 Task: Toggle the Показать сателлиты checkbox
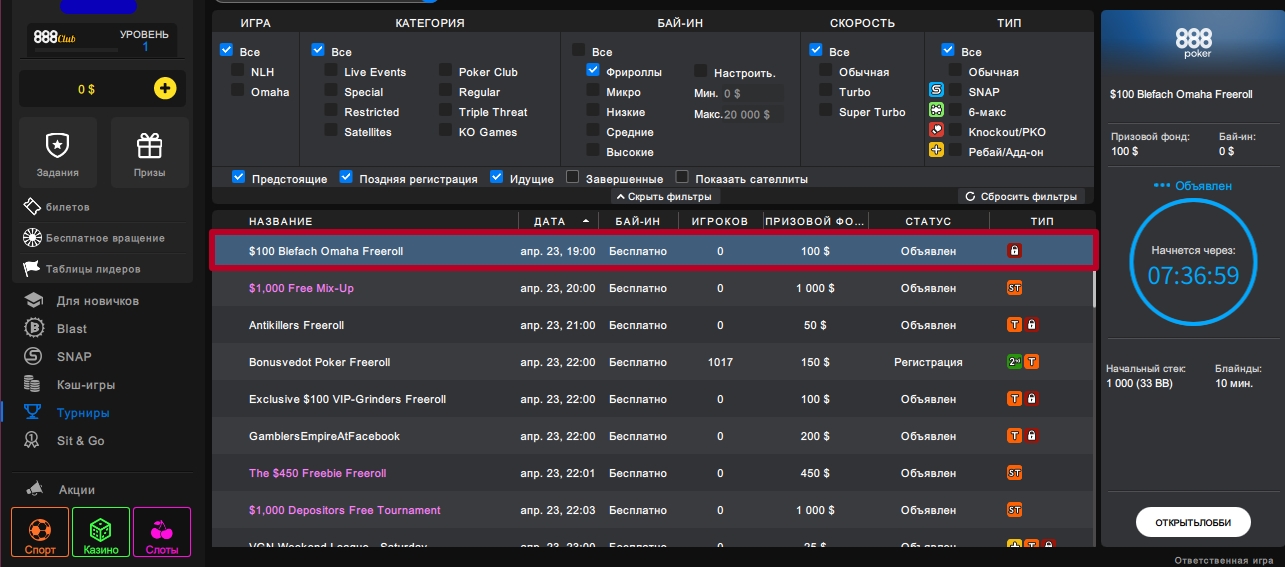pyautogui.click(x=682, y=177)
